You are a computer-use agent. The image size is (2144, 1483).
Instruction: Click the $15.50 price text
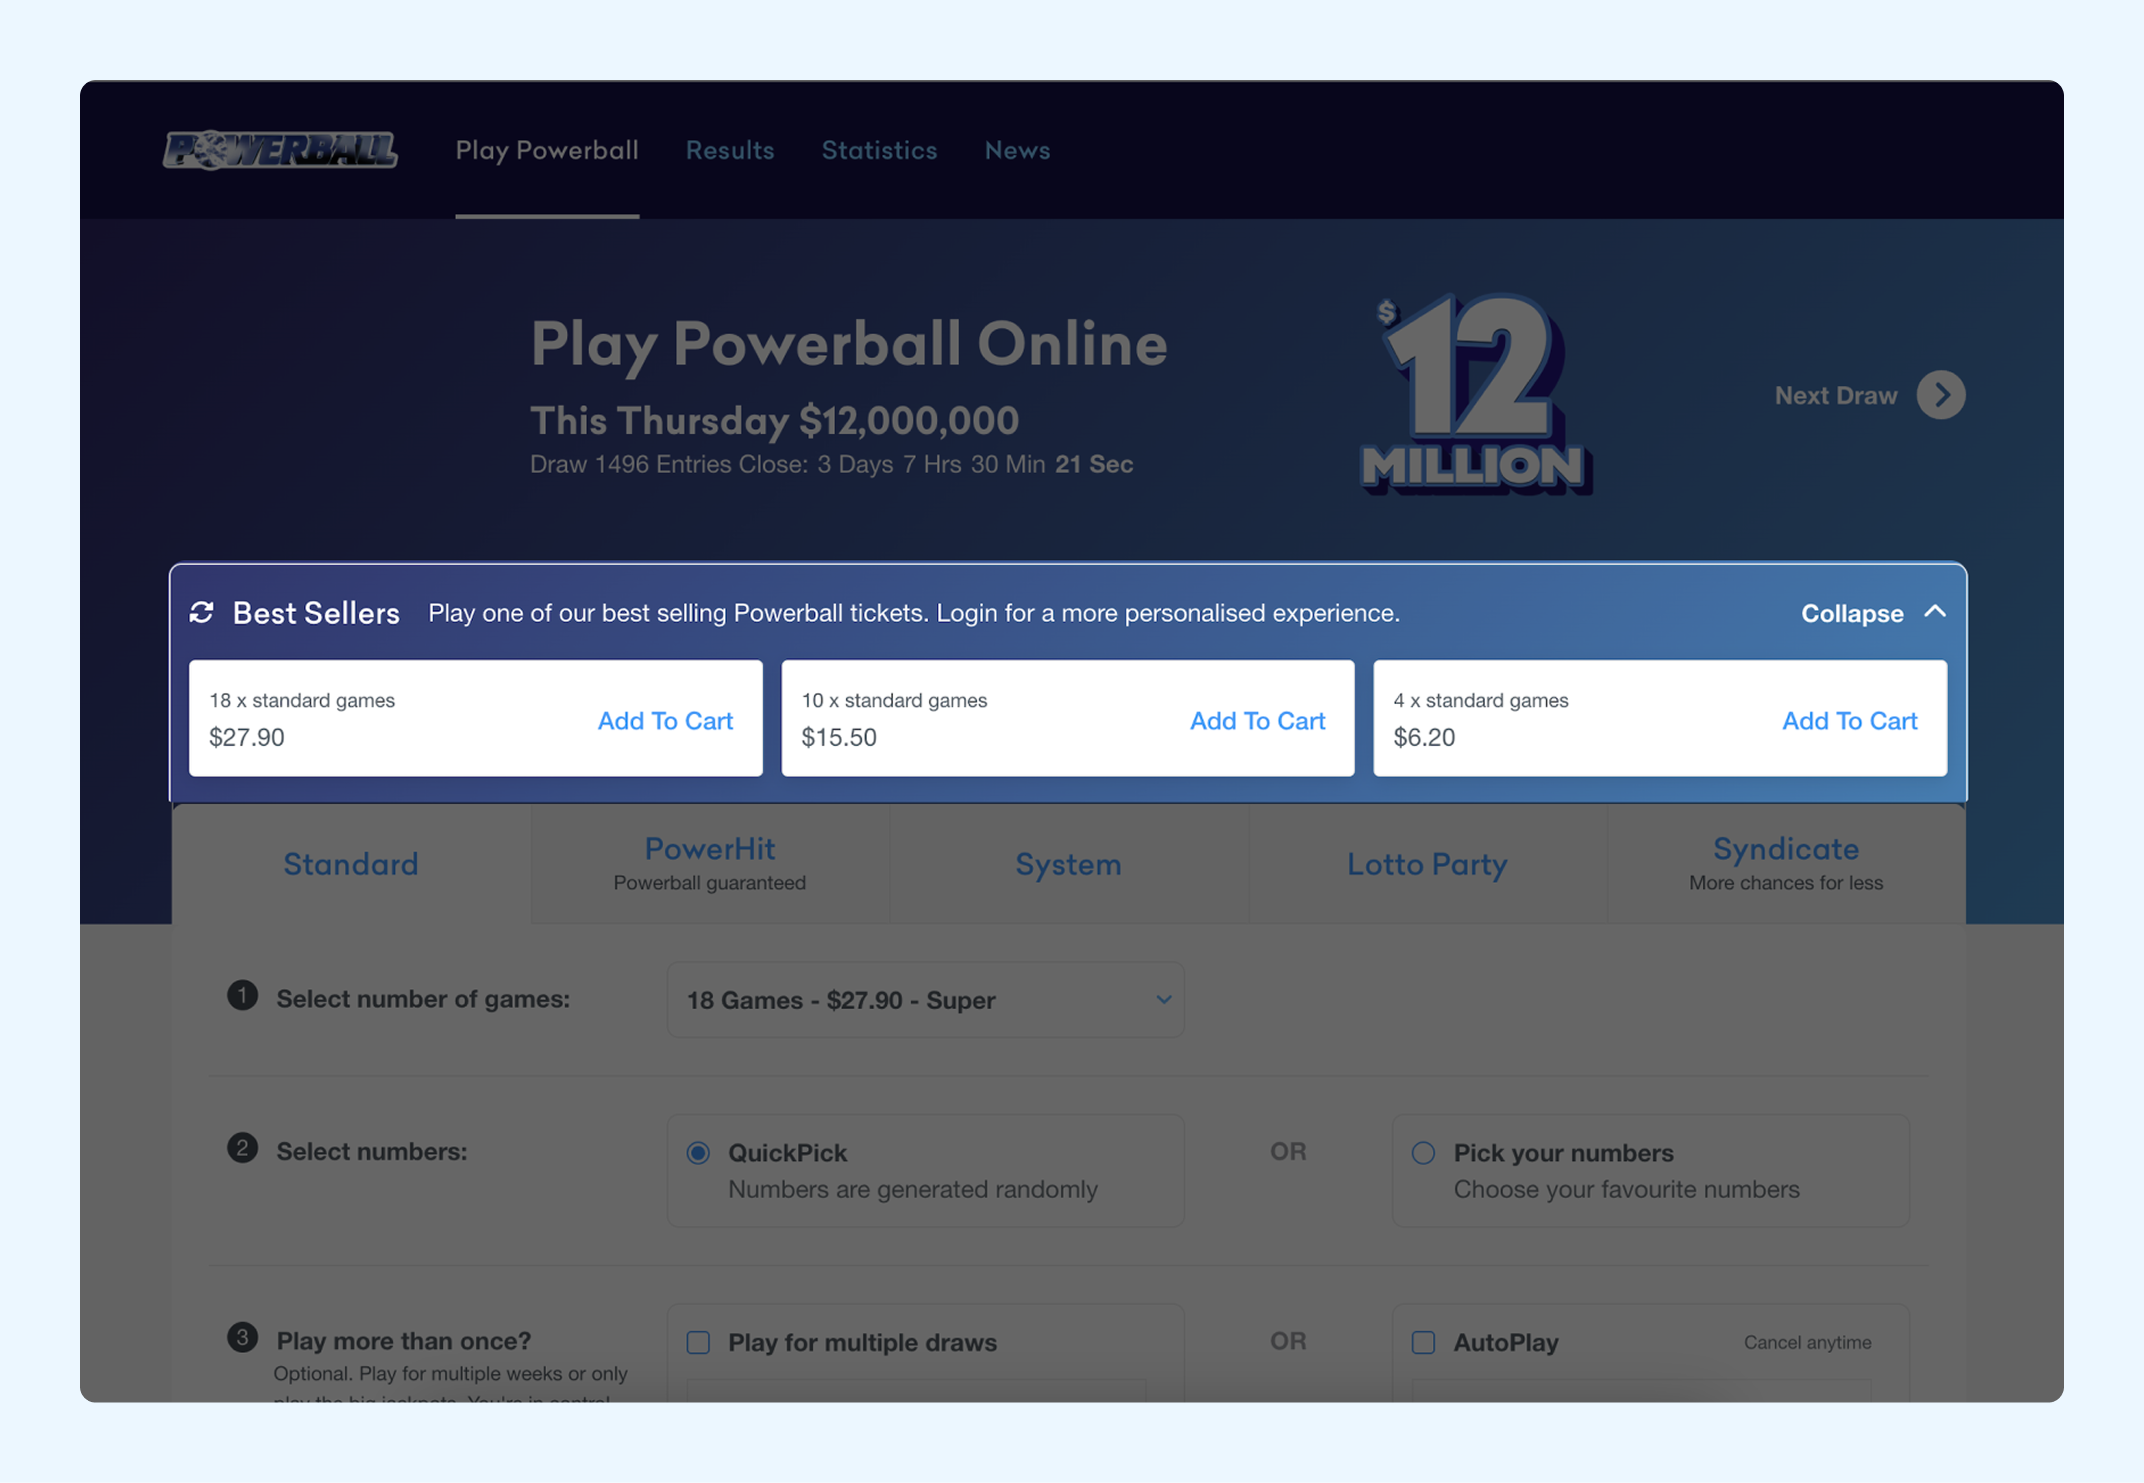[x=839, y=737]
